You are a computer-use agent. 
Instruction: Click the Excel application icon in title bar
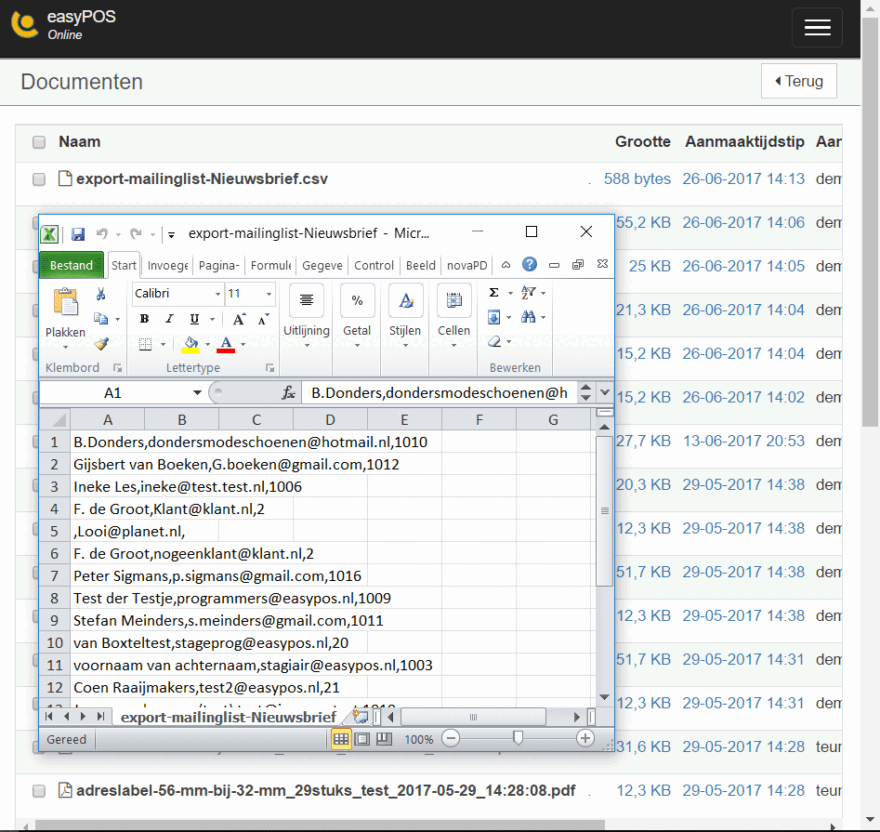tap(49, 234)
